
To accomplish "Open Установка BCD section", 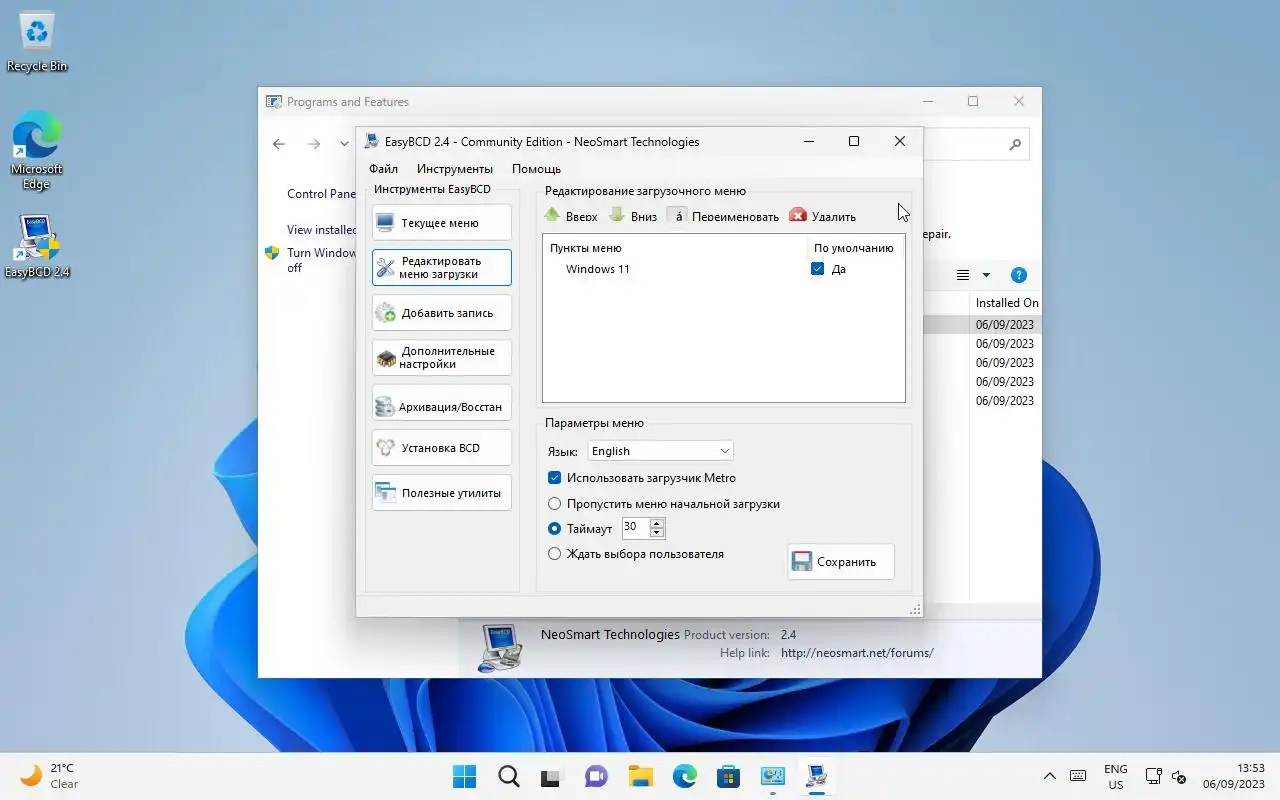I will (441, 448).
